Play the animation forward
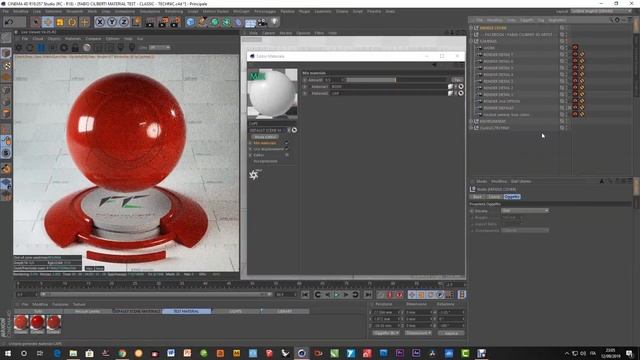 [x=337, y=295]
